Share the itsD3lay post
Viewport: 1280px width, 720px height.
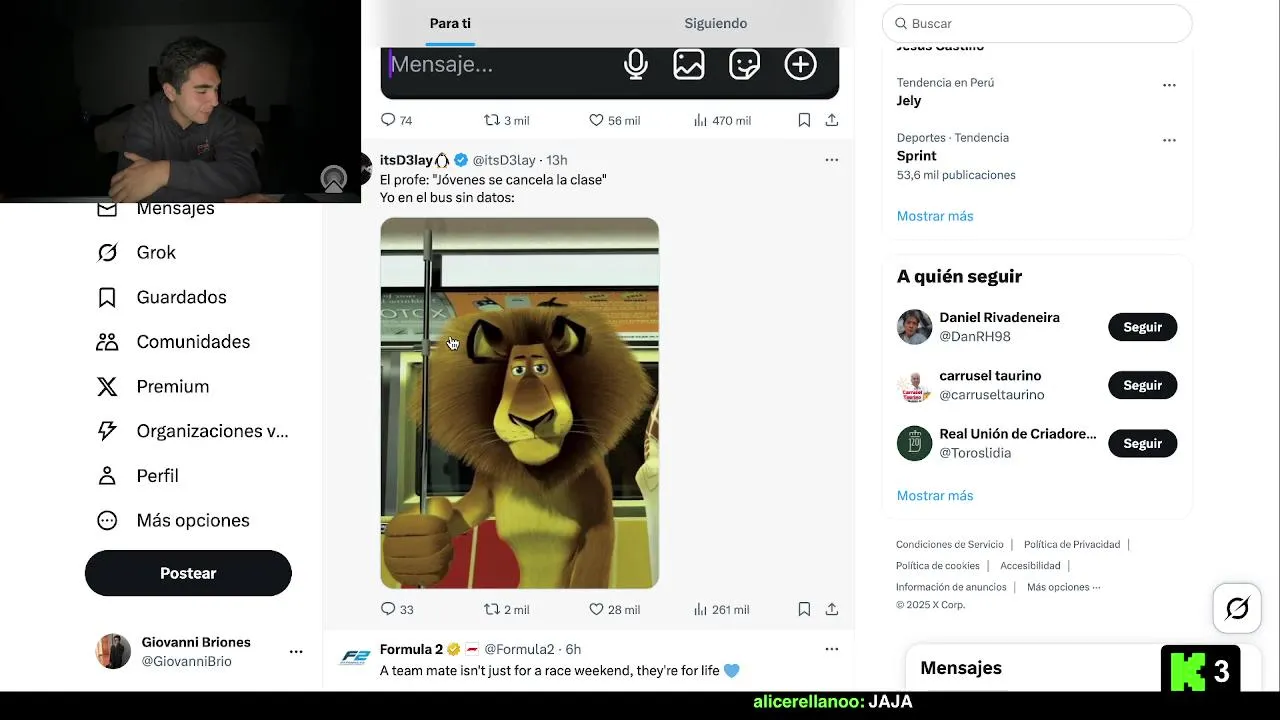point(832,609)
